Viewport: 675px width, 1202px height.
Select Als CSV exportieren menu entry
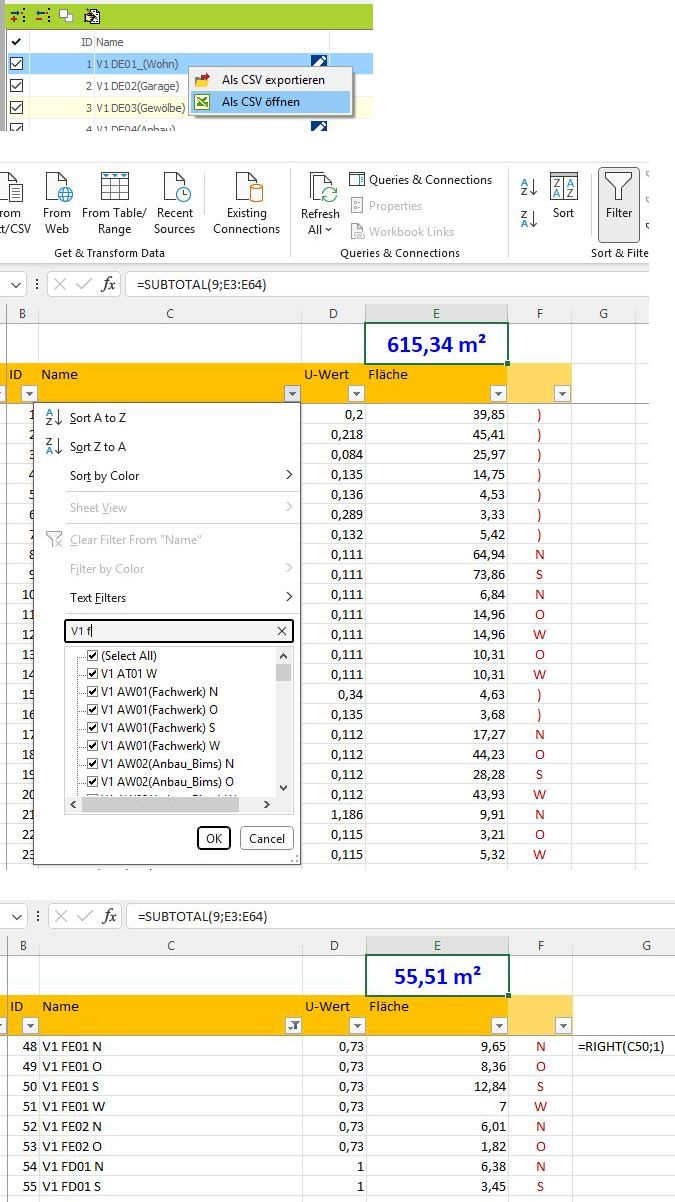(x=272, y=80)
